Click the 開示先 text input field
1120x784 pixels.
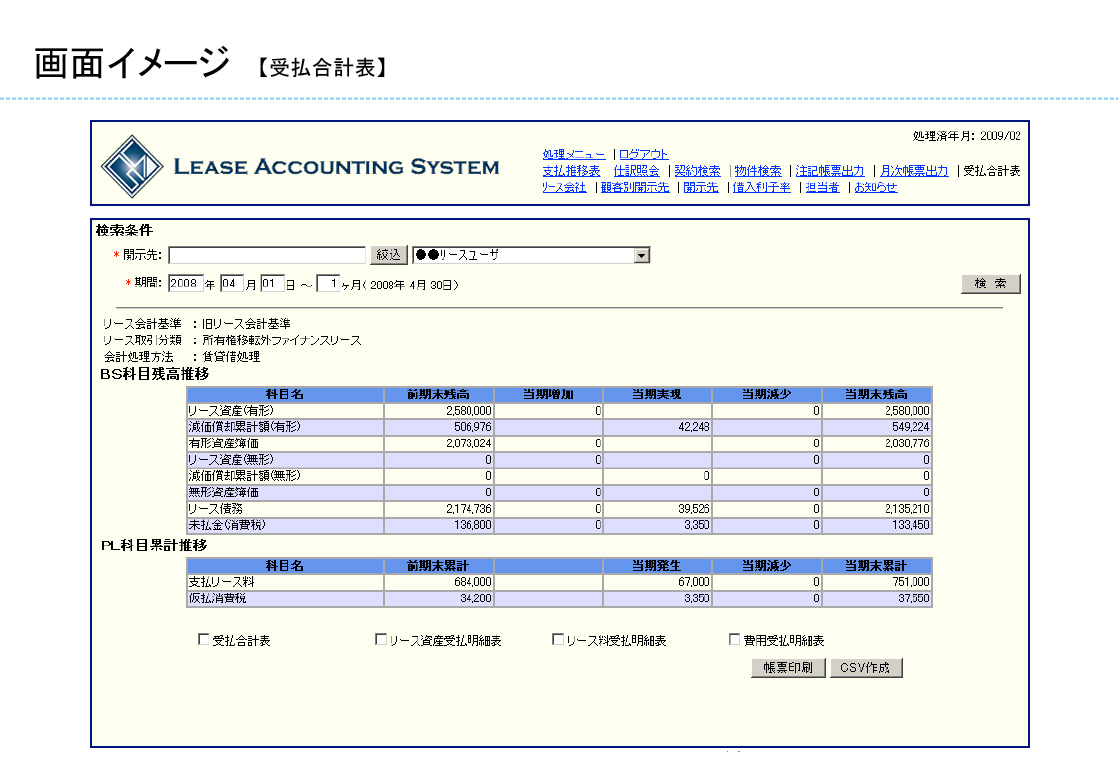pos(267,255)
